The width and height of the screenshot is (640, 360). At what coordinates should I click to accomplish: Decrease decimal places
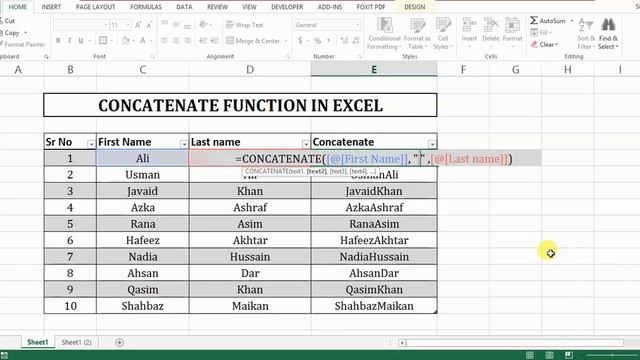click(356, 40)
